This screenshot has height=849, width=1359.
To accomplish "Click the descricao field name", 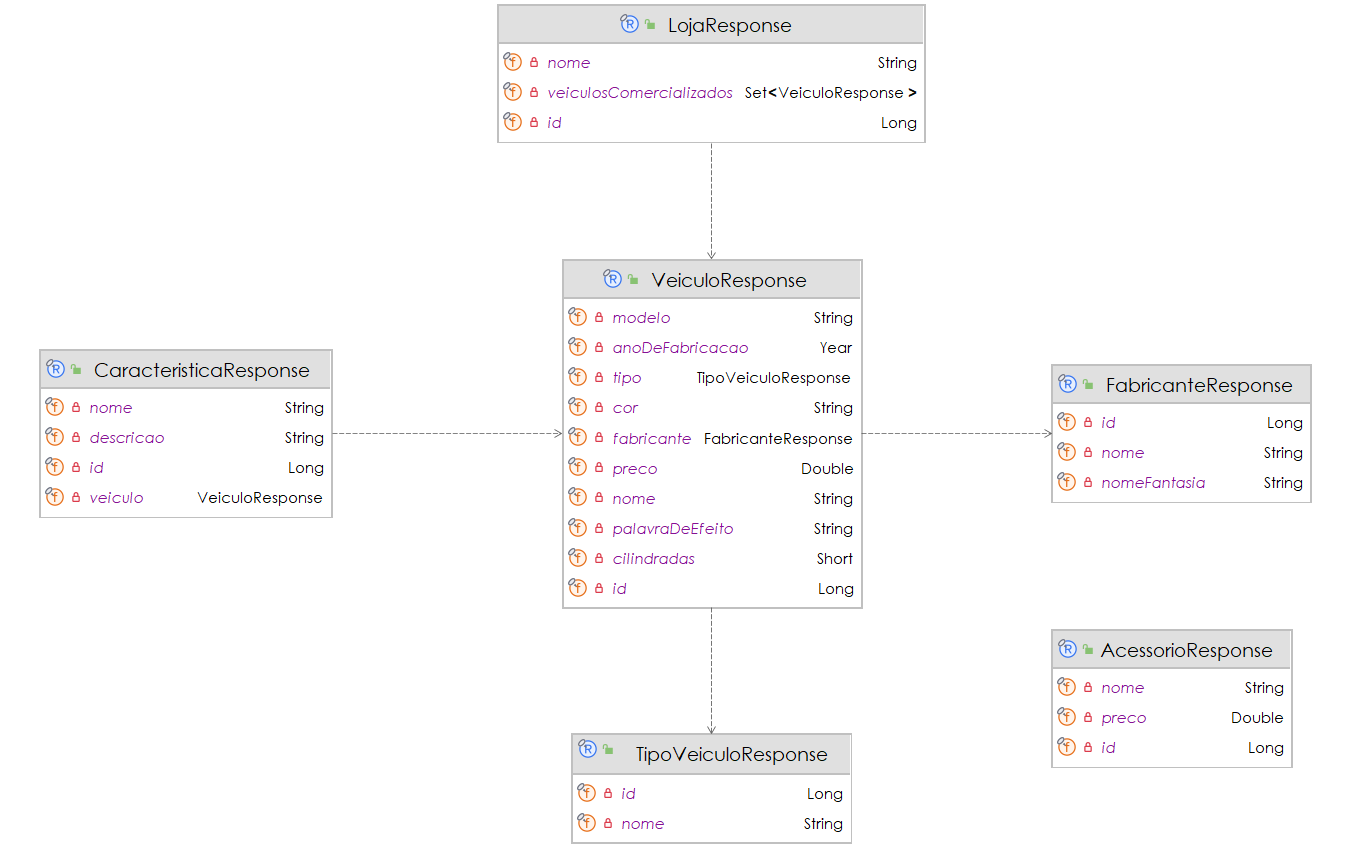I will click(x=127, y=438).
